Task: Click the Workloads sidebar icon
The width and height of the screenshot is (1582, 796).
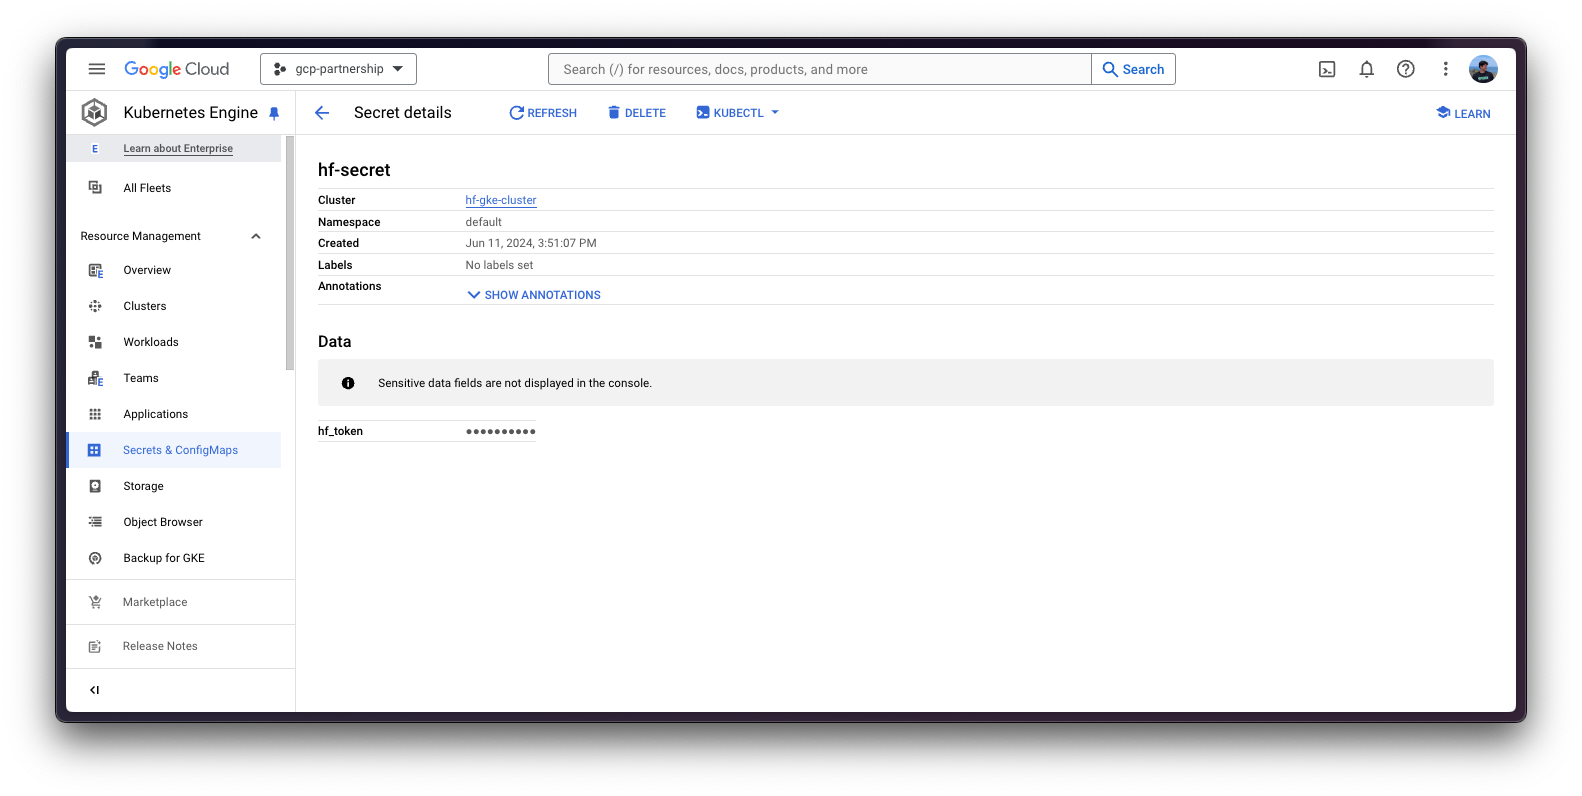Action: point(95,342)
